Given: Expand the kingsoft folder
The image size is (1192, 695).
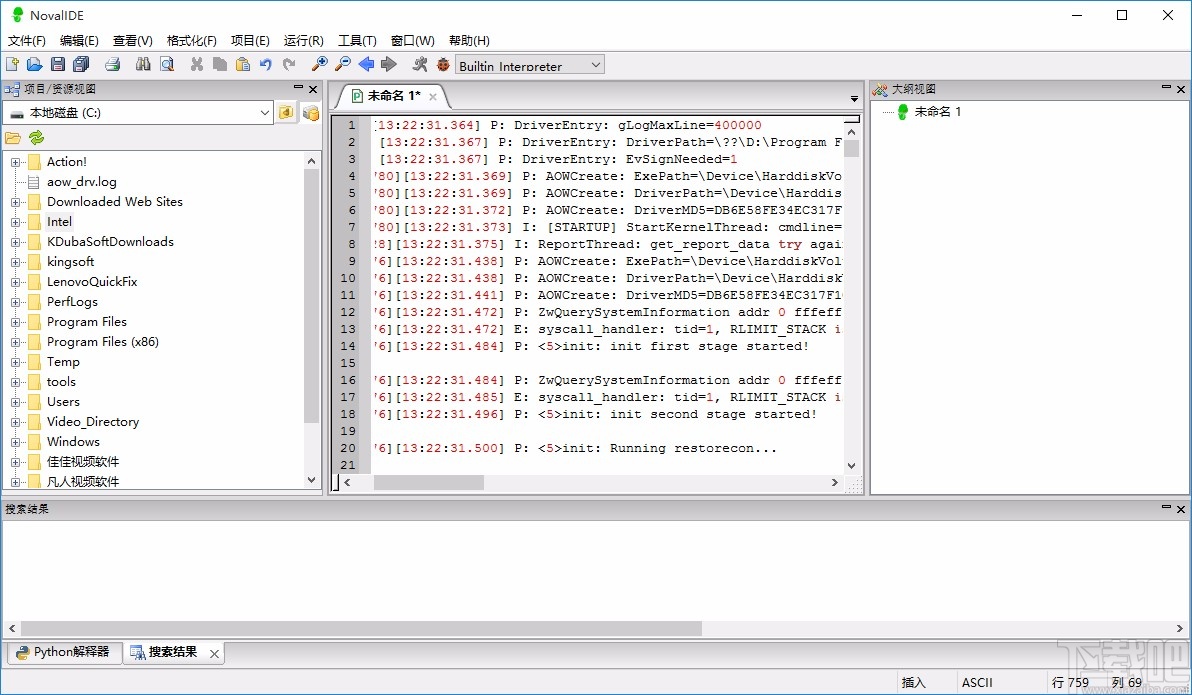Looking at the screenshot, I should 14,262.
